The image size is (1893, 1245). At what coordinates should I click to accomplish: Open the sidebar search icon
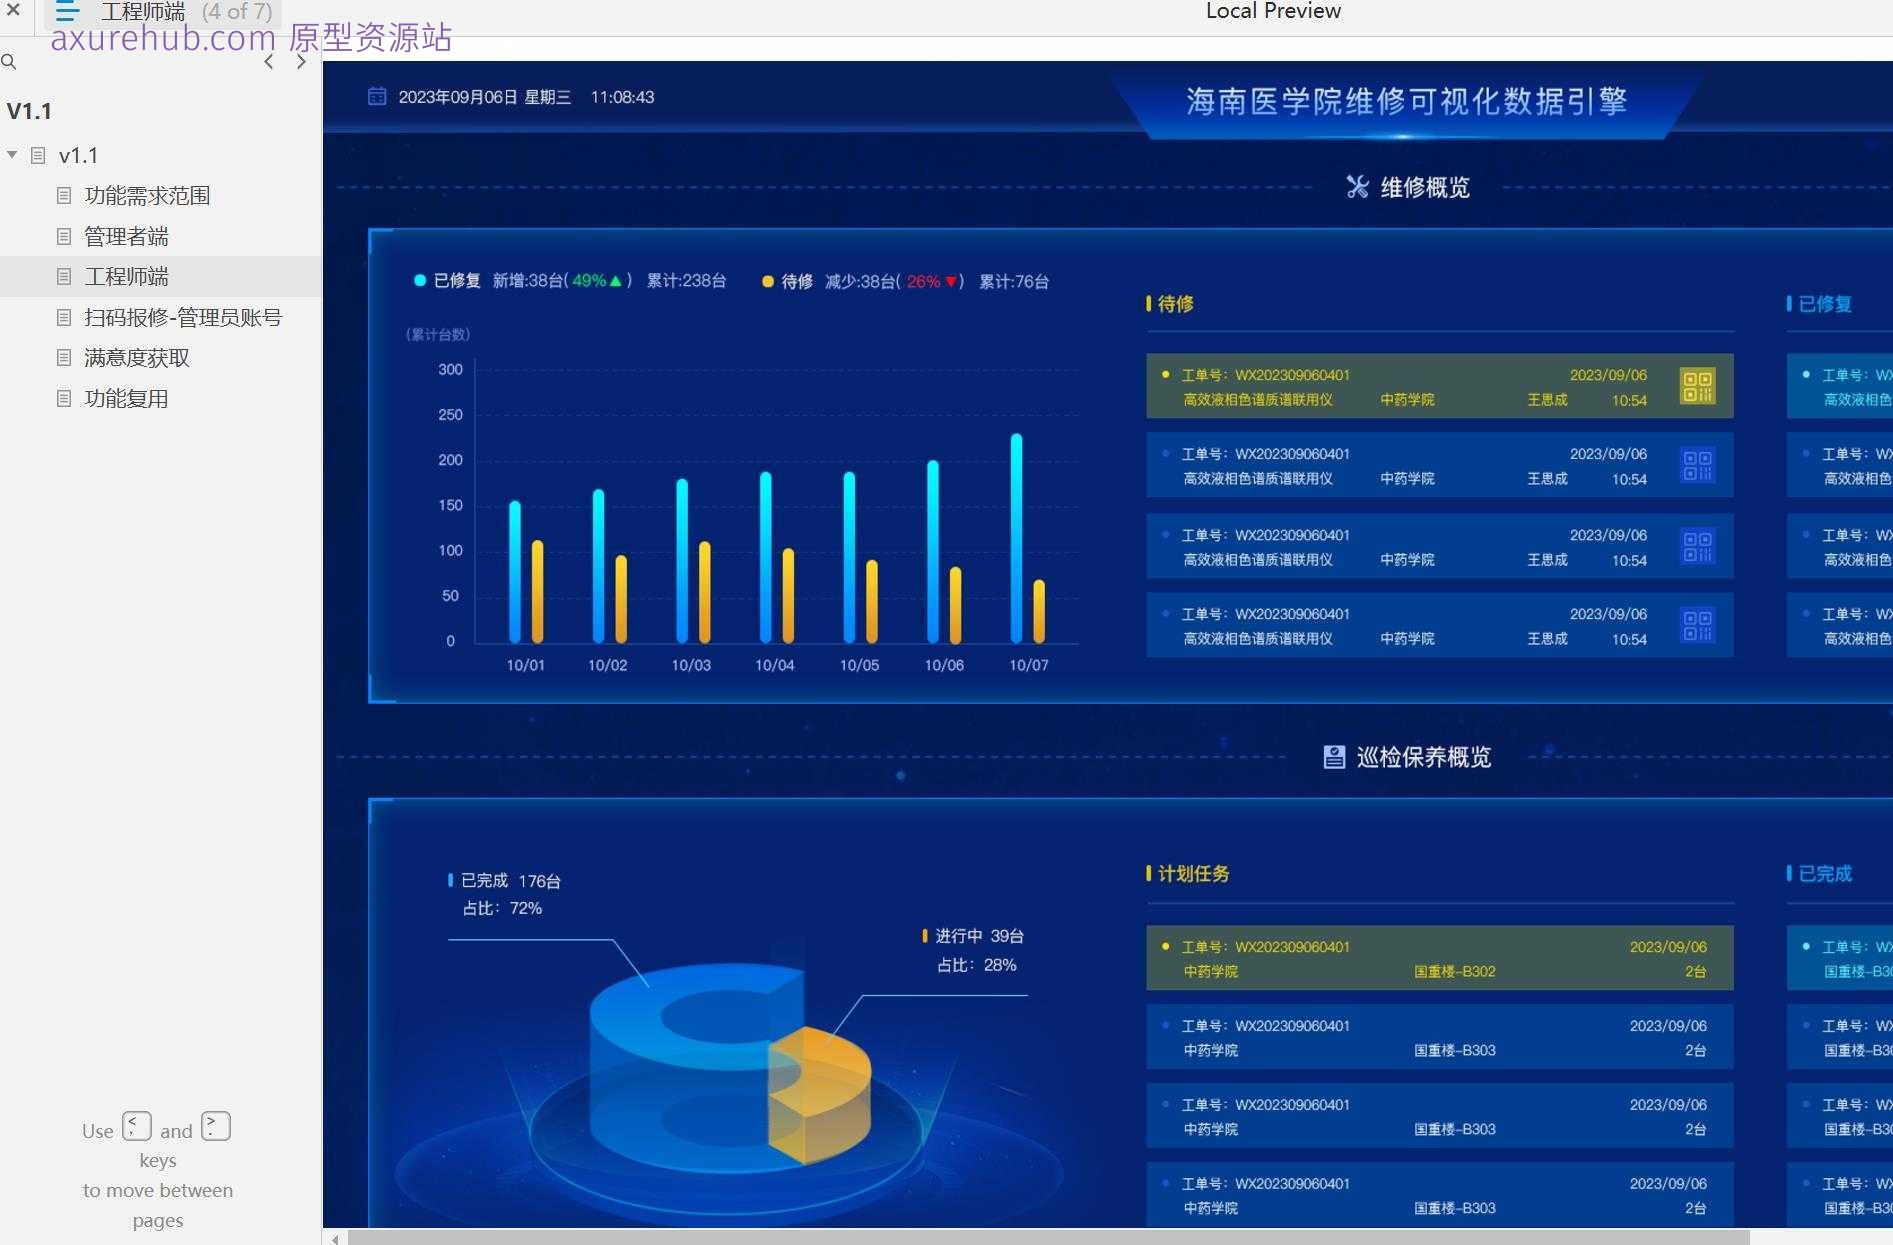[x=10, y=62]
